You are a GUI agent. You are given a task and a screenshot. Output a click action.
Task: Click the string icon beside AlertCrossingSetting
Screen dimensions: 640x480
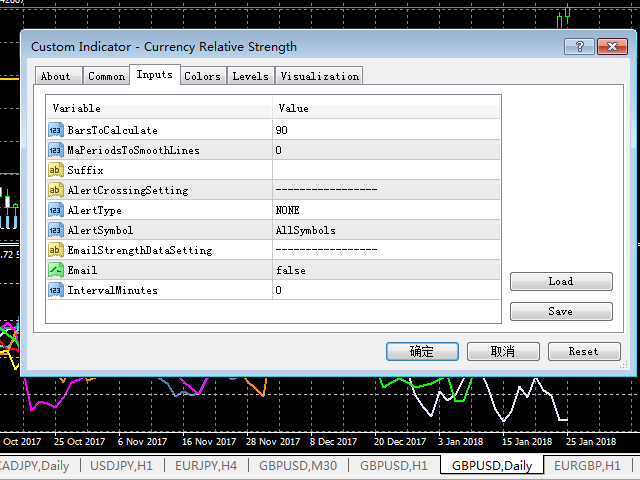56,190
